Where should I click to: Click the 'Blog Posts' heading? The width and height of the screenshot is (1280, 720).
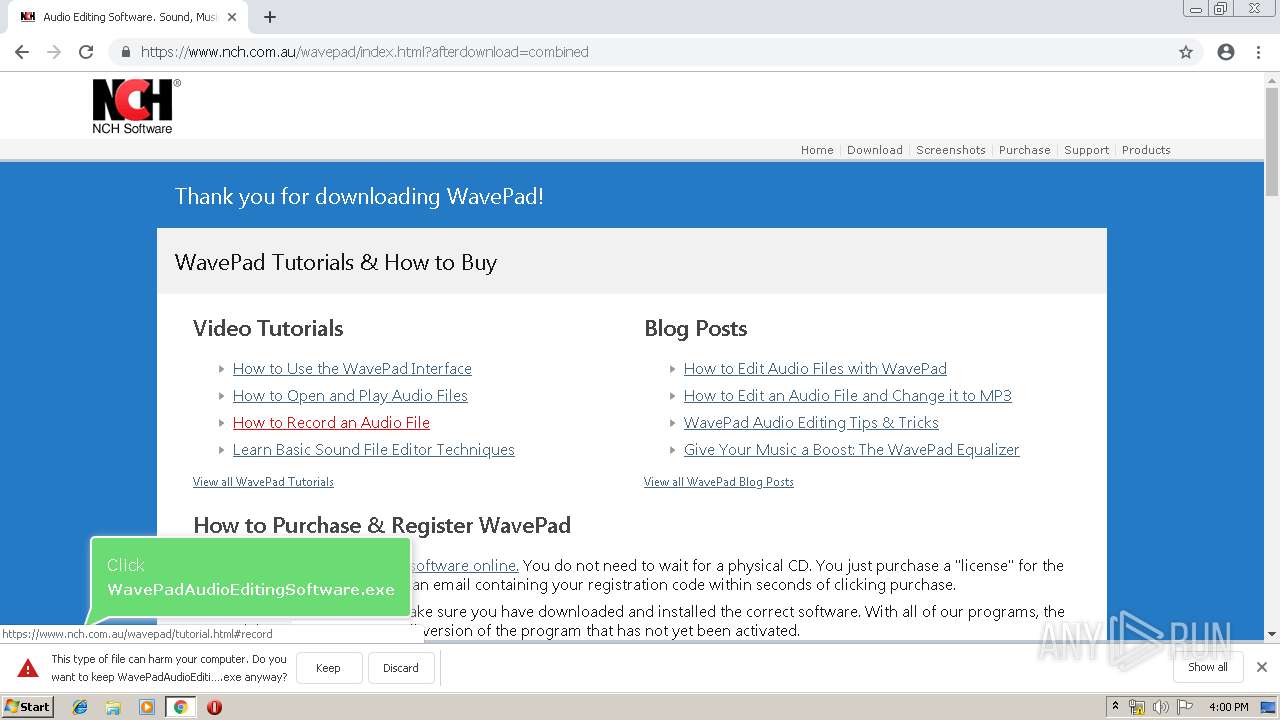point(696,328)
